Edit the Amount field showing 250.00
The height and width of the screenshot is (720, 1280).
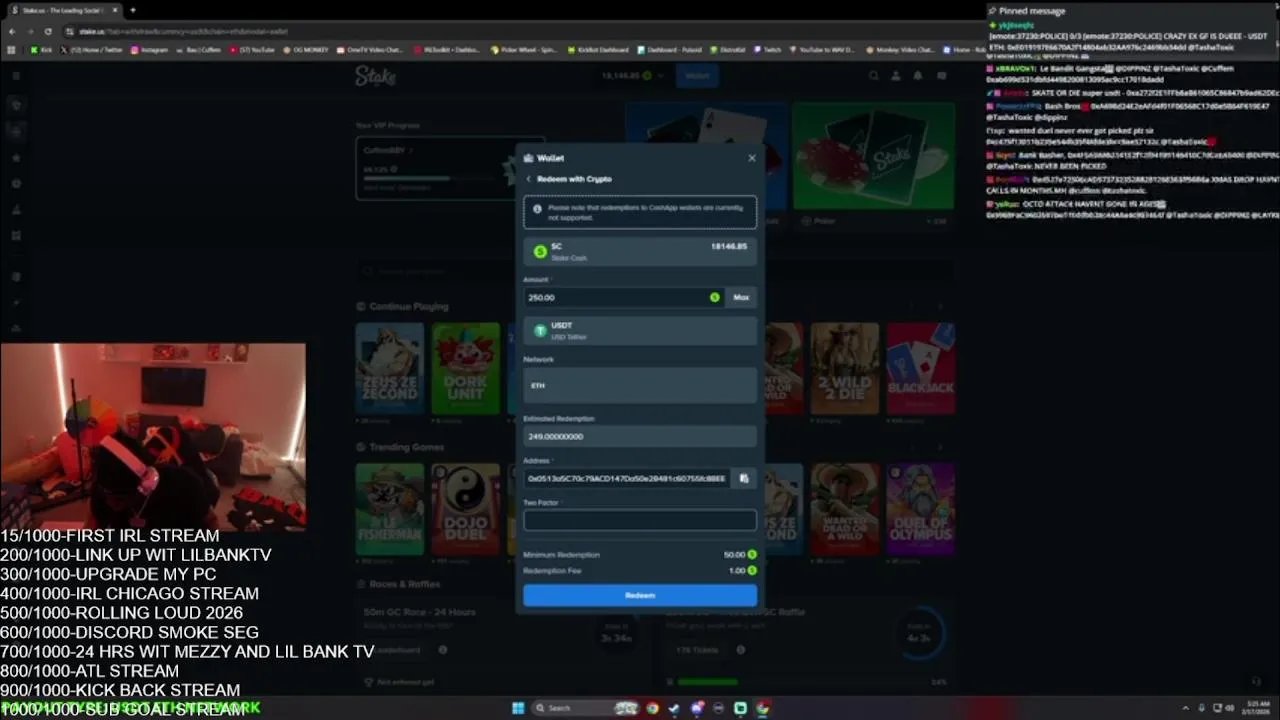(x=625, y=297)
